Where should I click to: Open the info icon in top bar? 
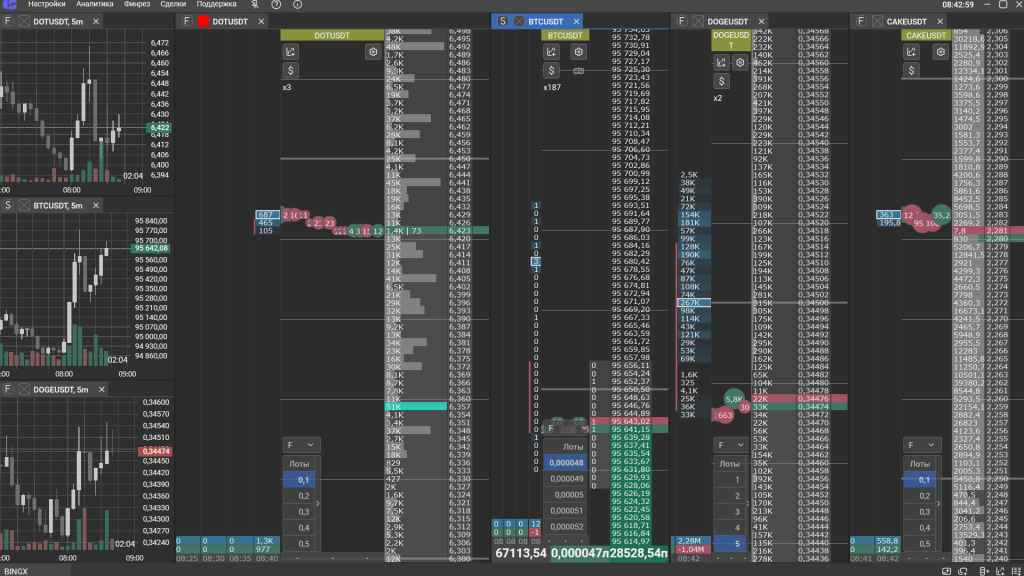[298, 5]
